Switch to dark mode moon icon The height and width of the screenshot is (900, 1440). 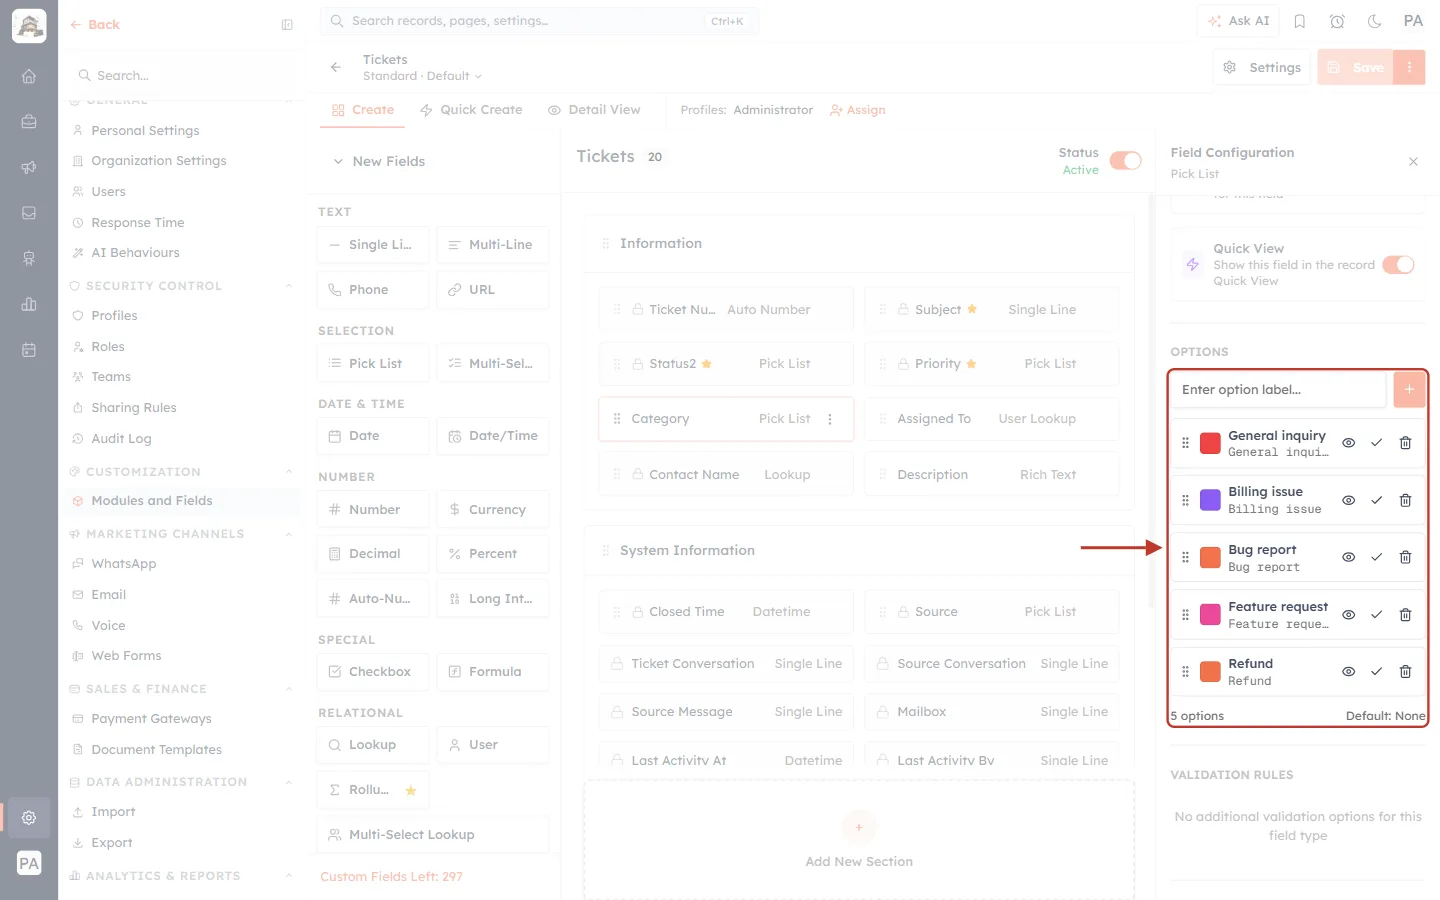(x=1375, y=21)
